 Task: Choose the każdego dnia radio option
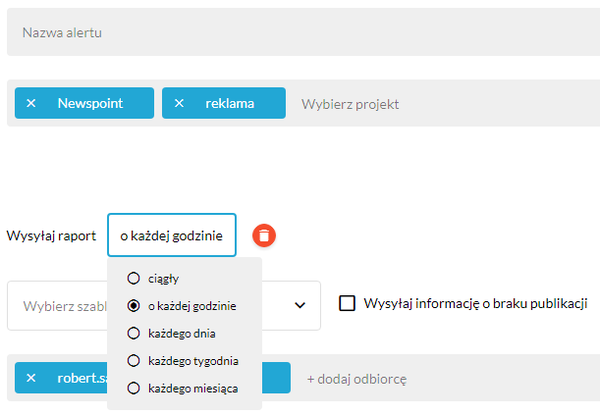pos(133,333)
